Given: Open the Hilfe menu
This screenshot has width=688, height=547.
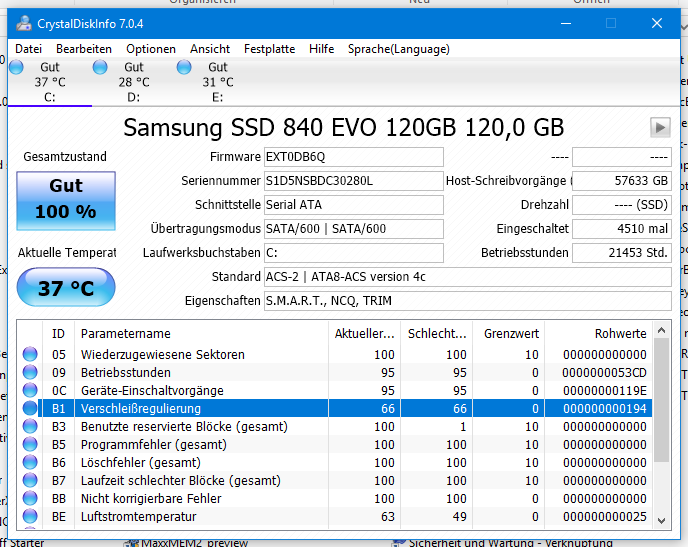Looking at the screenshot, I should (321, 49).
